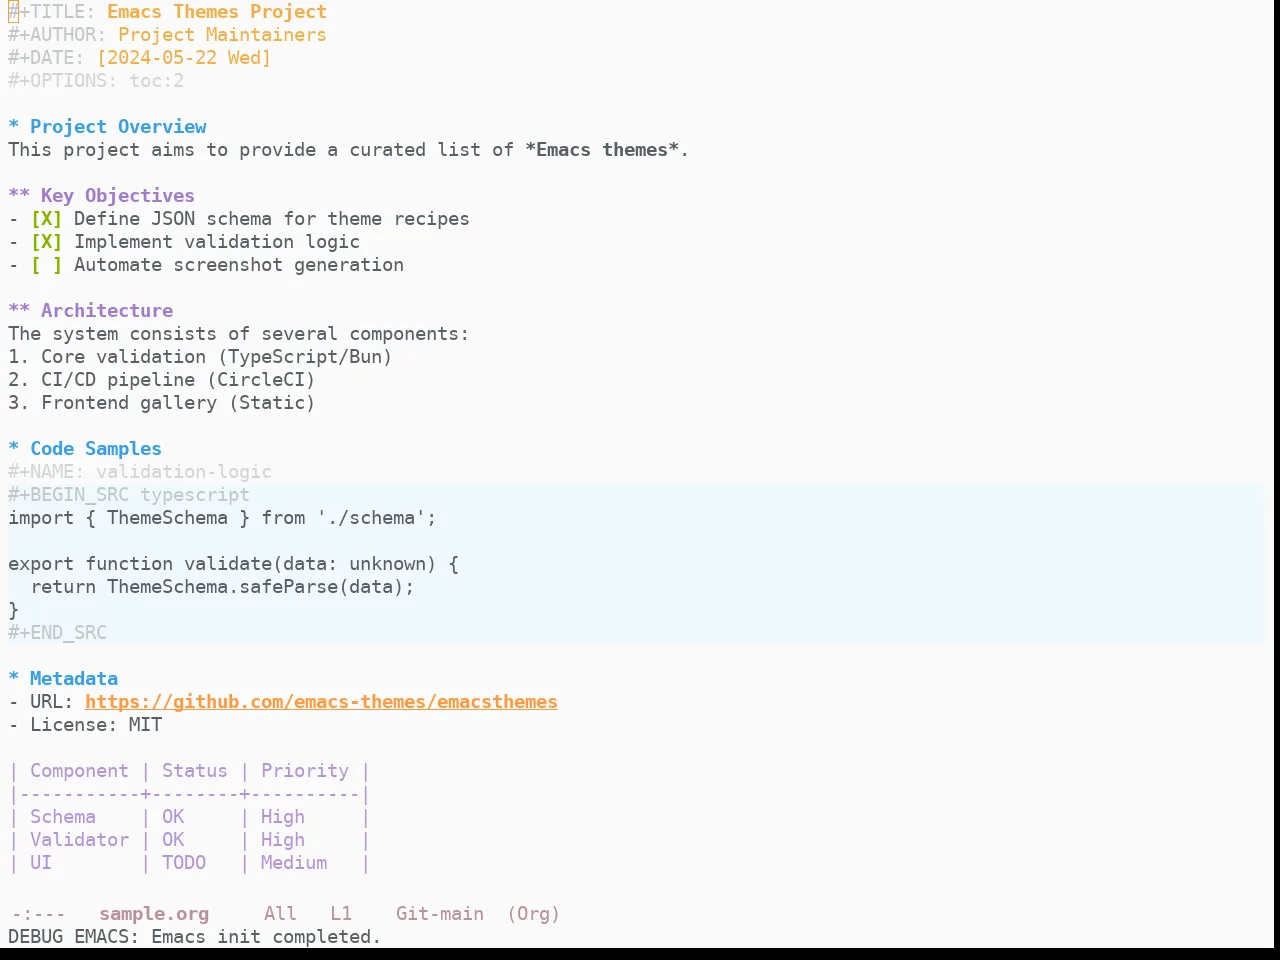
Task: Click the 'import { ThemeSchema }' code line
Action: (222, 518)
